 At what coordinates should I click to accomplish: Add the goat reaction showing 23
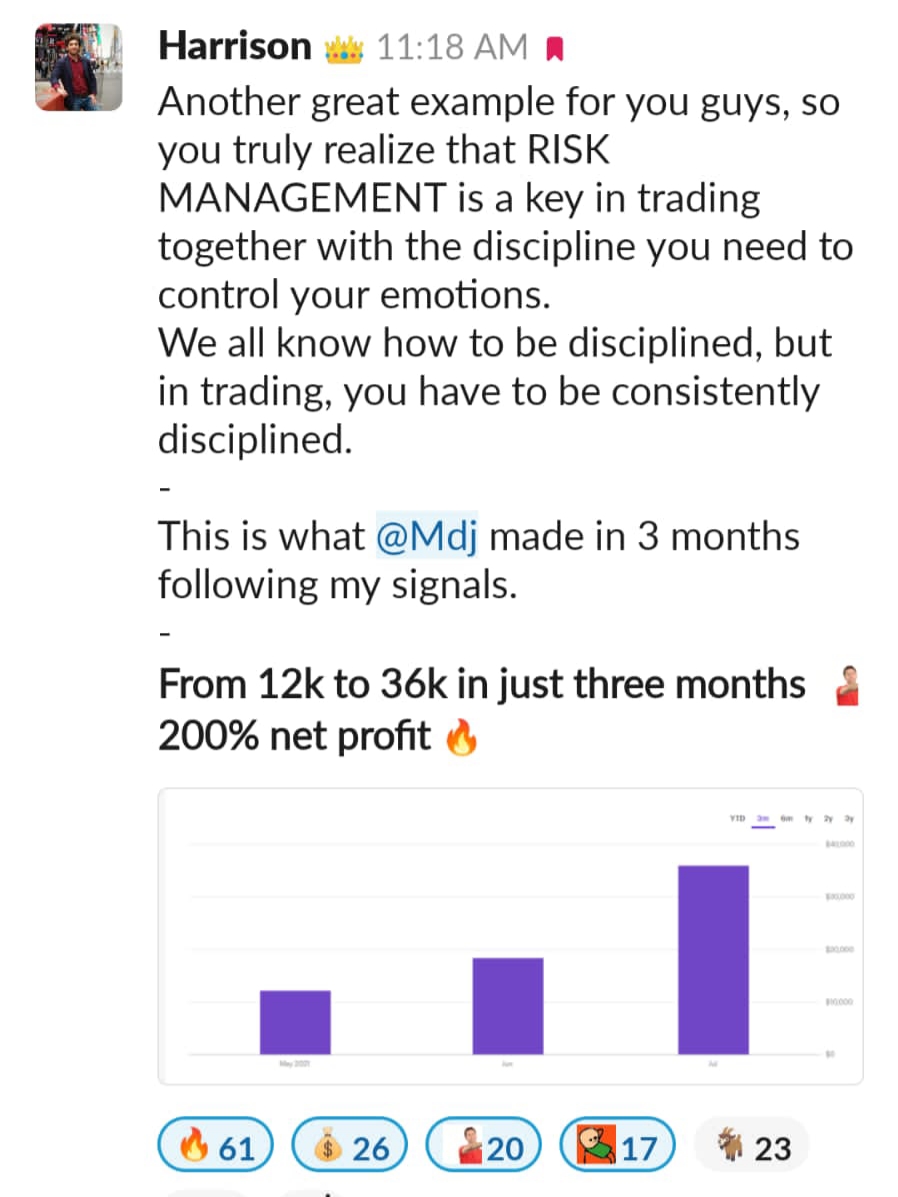(752, 1144)
